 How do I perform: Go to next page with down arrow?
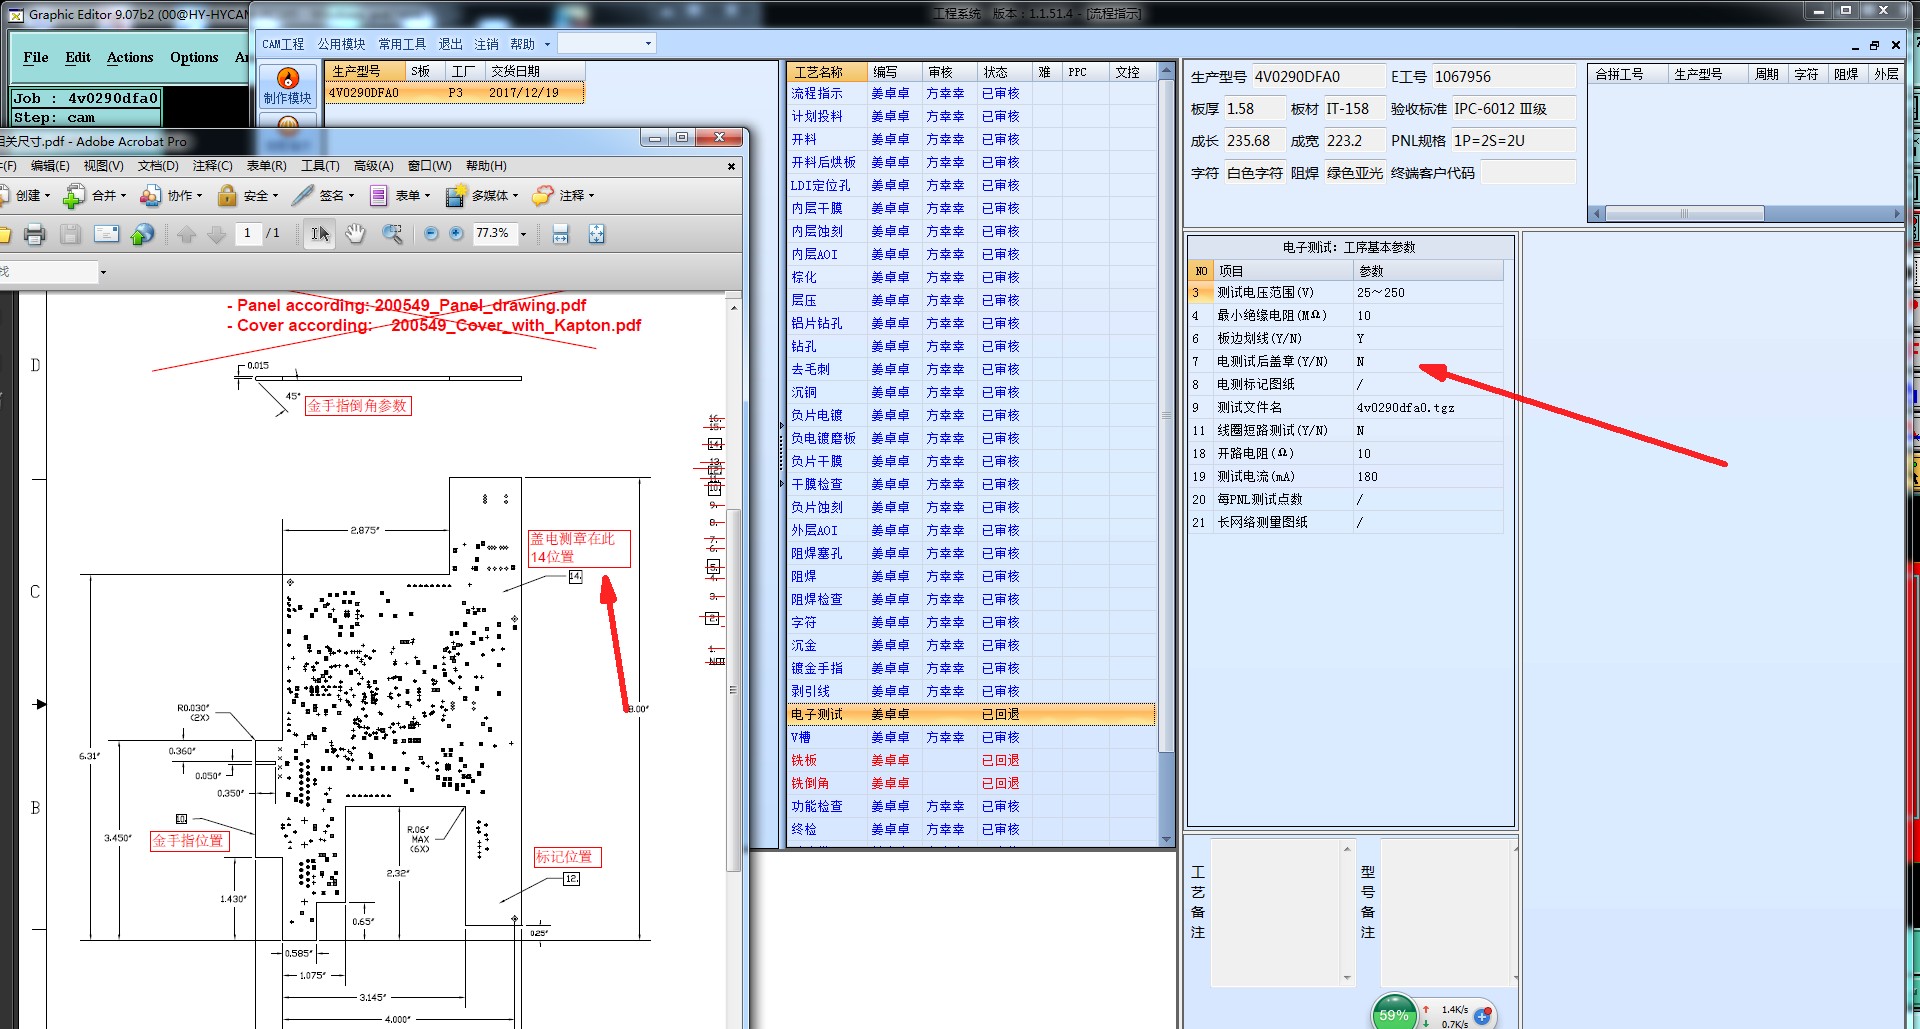tap(216, 234)
